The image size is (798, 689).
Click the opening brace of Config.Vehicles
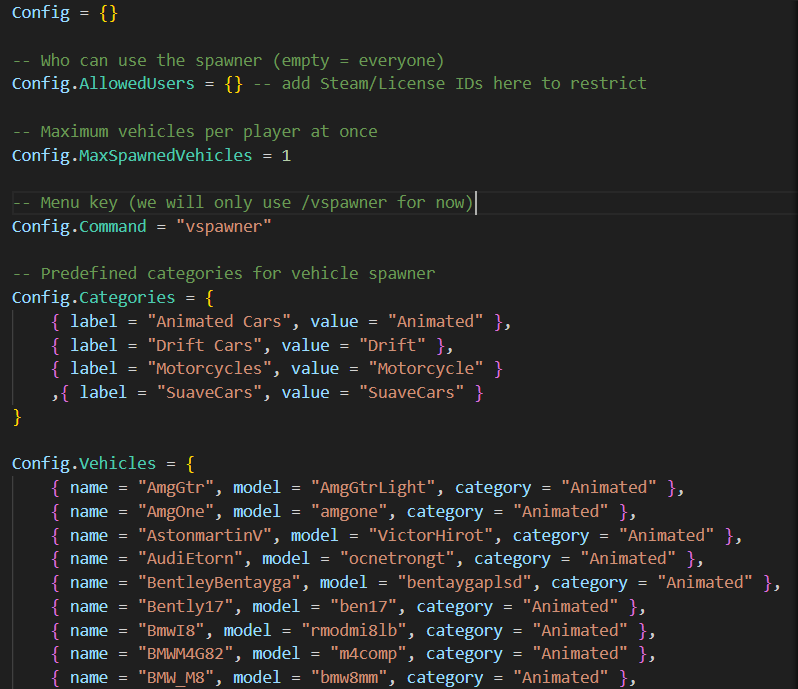pyautogui.click(x=190, y=464)
